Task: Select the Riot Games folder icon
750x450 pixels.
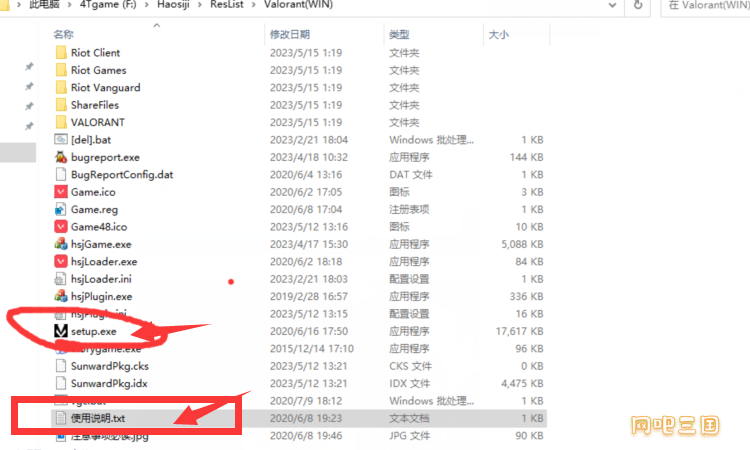Action: pos(61,70)
